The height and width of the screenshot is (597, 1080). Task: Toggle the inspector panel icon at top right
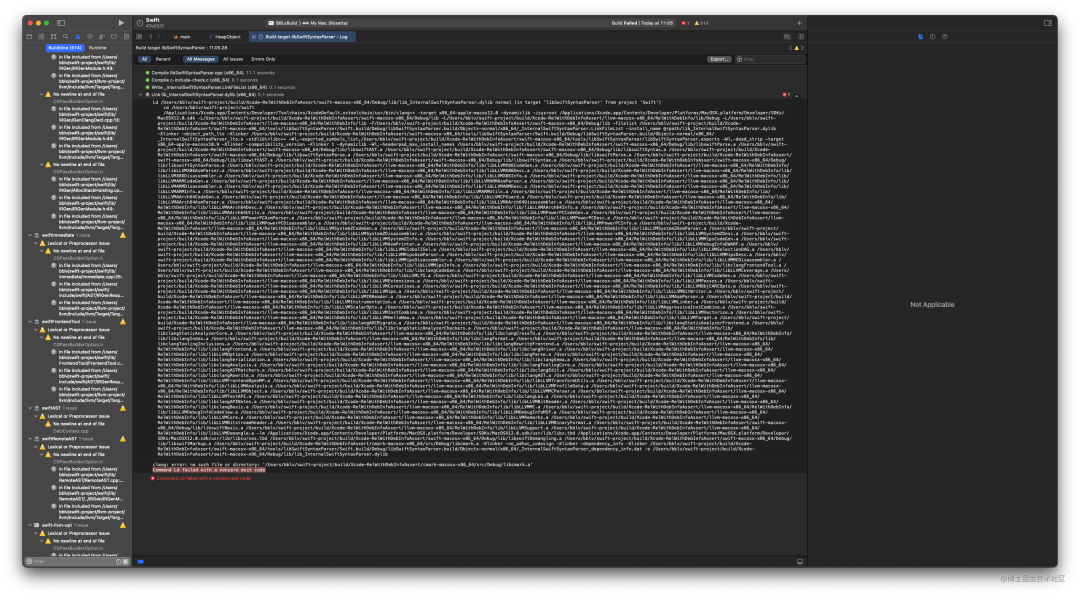tap(1048, 23)
